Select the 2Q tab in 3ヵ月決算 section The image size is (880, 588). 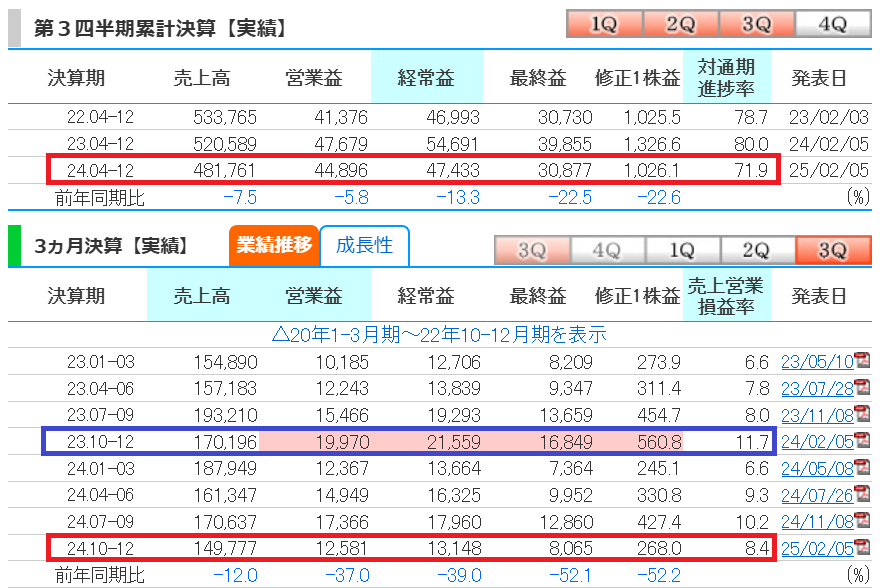tap(757, 250)
